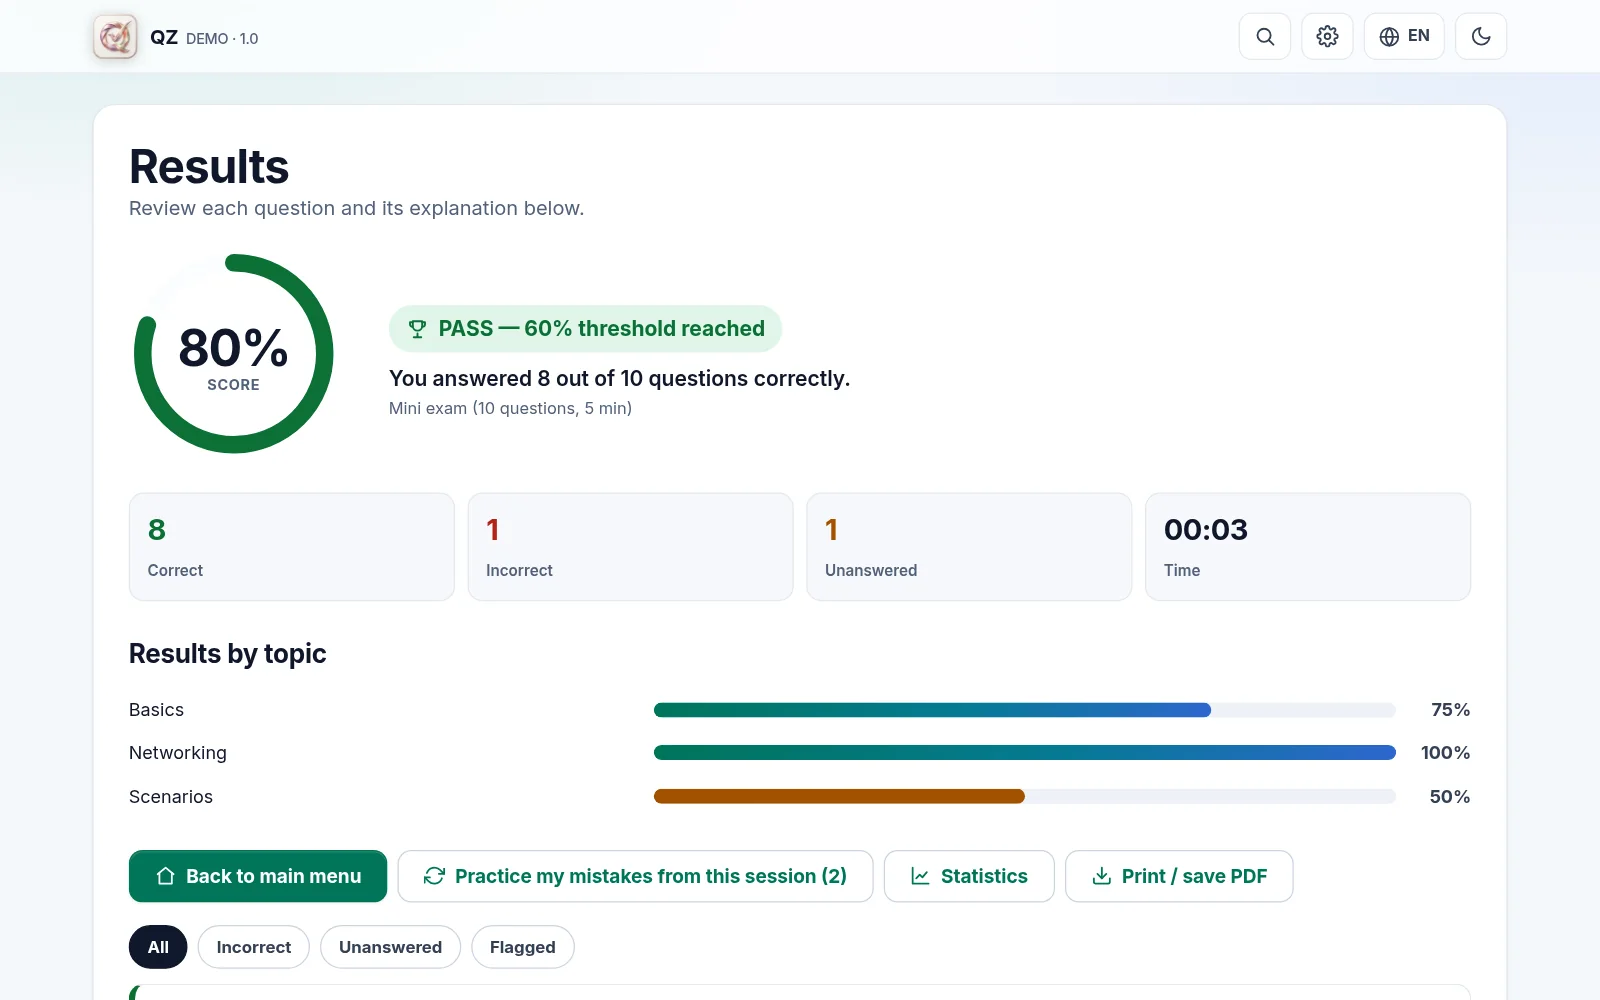The image size is (1600, 1000).
Task: Click the "75%" value for Basics
Action: (1450, 710)
